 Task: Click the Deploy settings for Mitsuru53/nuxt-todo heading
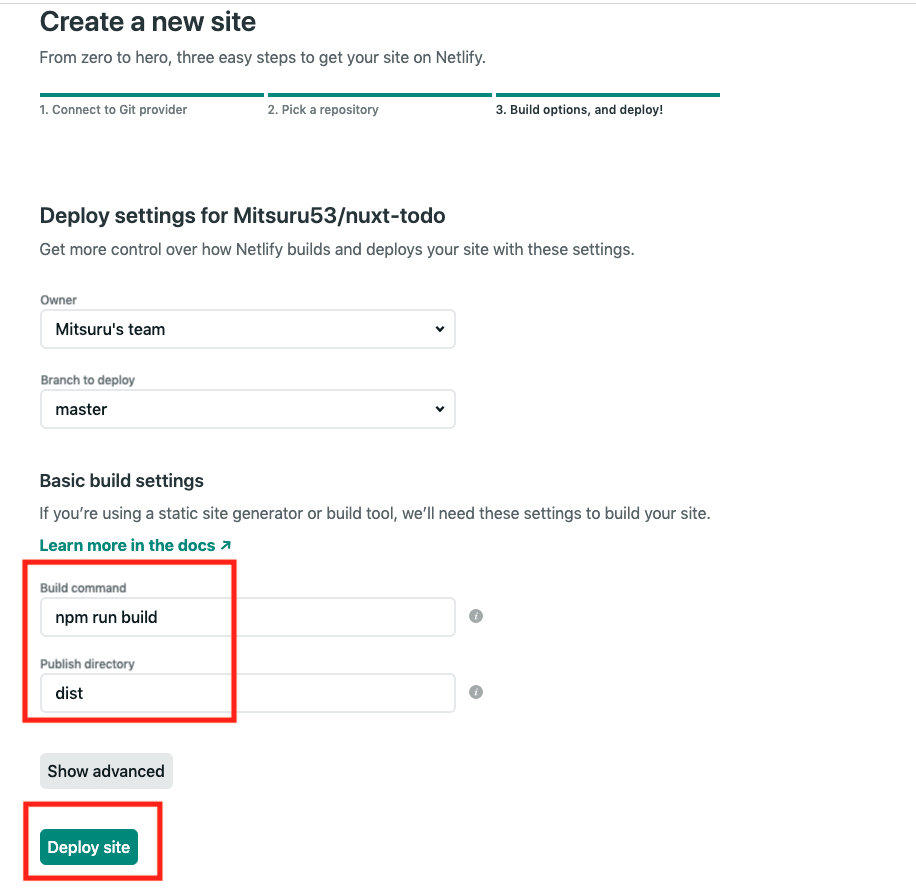click(x=242, y=215)
